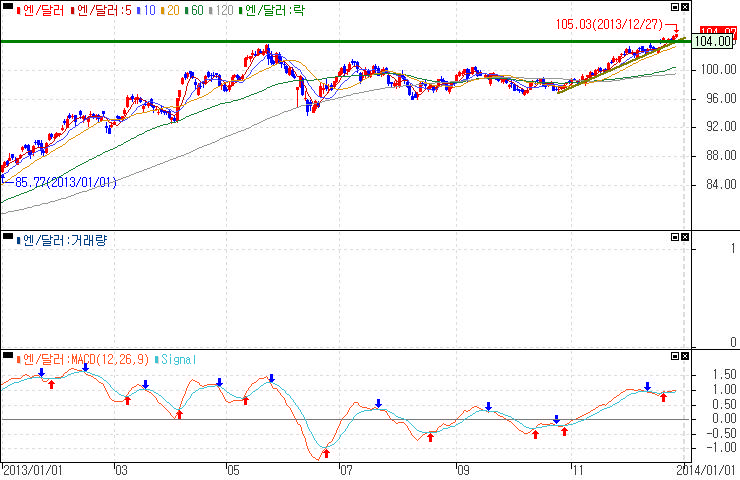Click the Signal line legend label

click(x=178, y=358)
